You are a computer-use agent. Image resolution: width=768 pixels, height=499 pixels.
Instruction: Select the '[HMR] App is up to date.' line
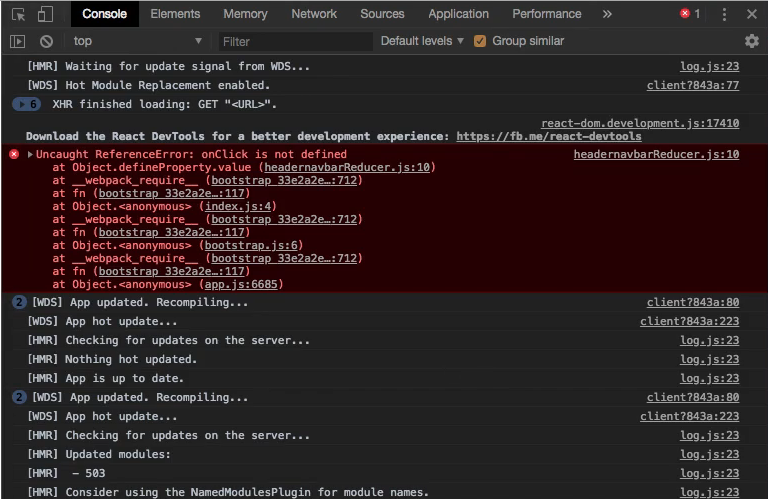tap(105, 379)
